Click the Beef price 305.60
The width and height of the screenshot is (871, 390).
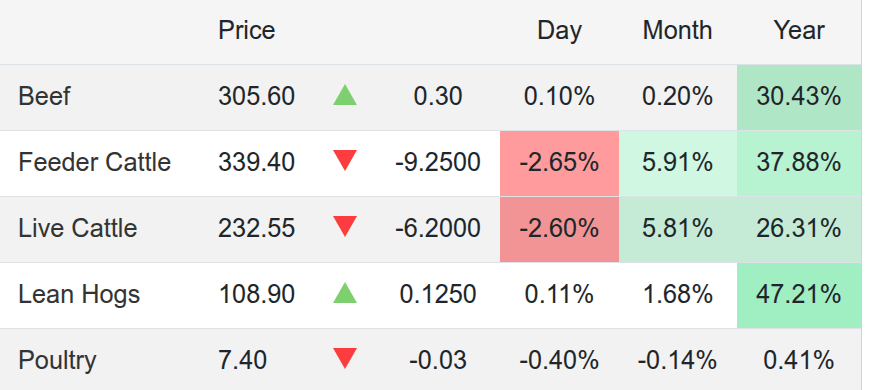[256, 97]
